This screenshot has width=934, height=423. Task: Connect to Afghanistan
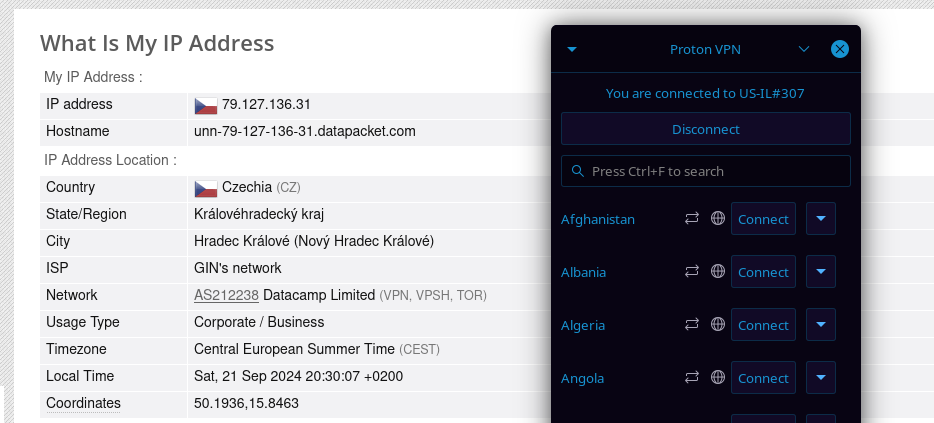(x=763, y=219)
